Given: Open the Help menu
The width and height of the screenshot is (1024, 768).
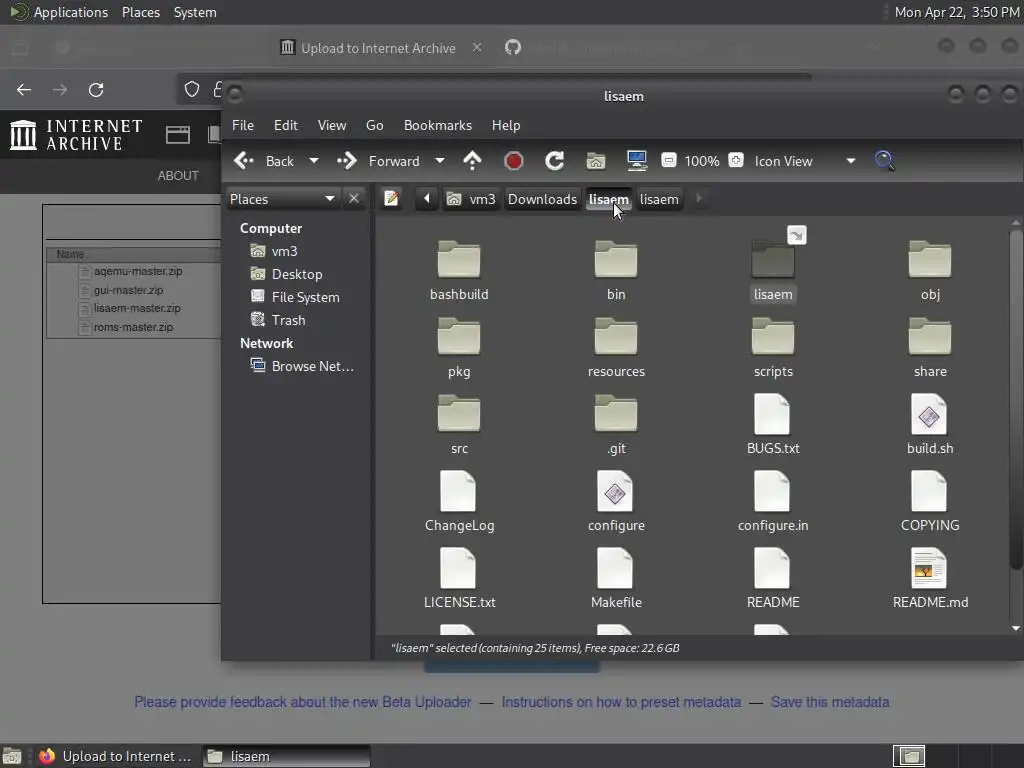Looking at the screenshot, I should 505,125.
